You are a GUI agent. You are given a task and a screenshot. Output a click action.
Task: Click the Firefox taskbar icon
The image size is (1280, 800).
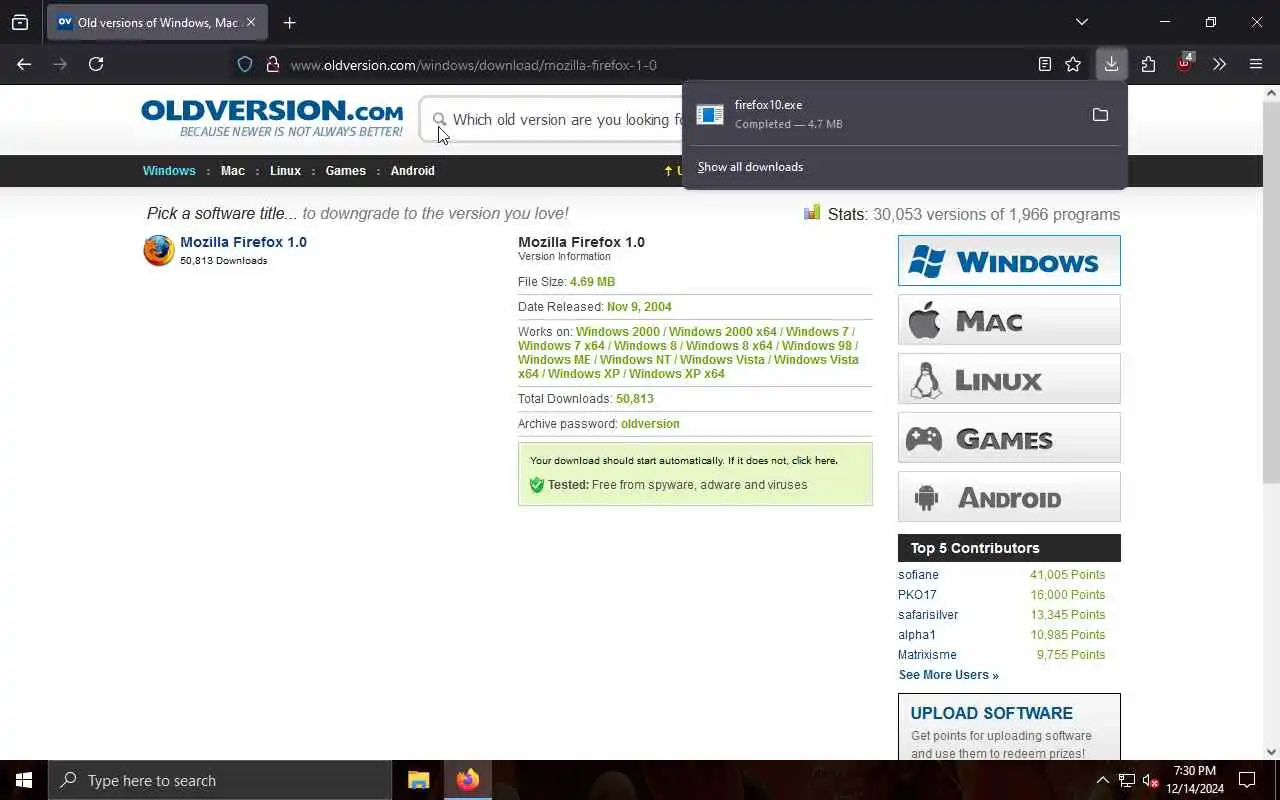(x=467, y=780)
